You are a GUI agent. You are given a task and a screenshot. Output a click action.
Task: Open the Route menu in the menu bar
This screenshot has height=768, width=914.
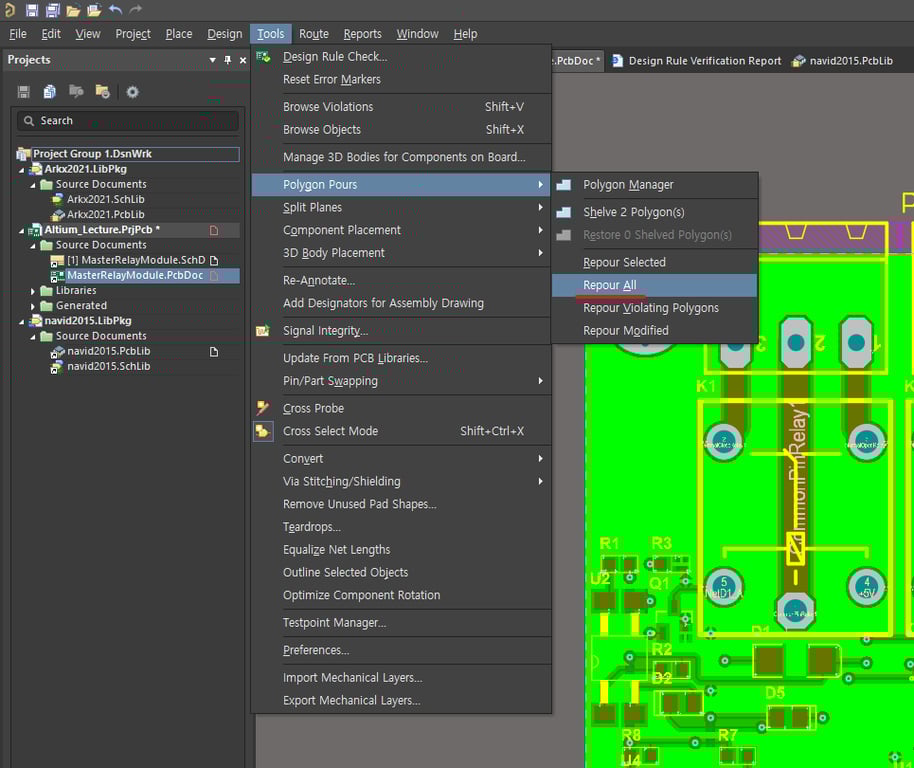pyautogui.click(x=313, y=34)
